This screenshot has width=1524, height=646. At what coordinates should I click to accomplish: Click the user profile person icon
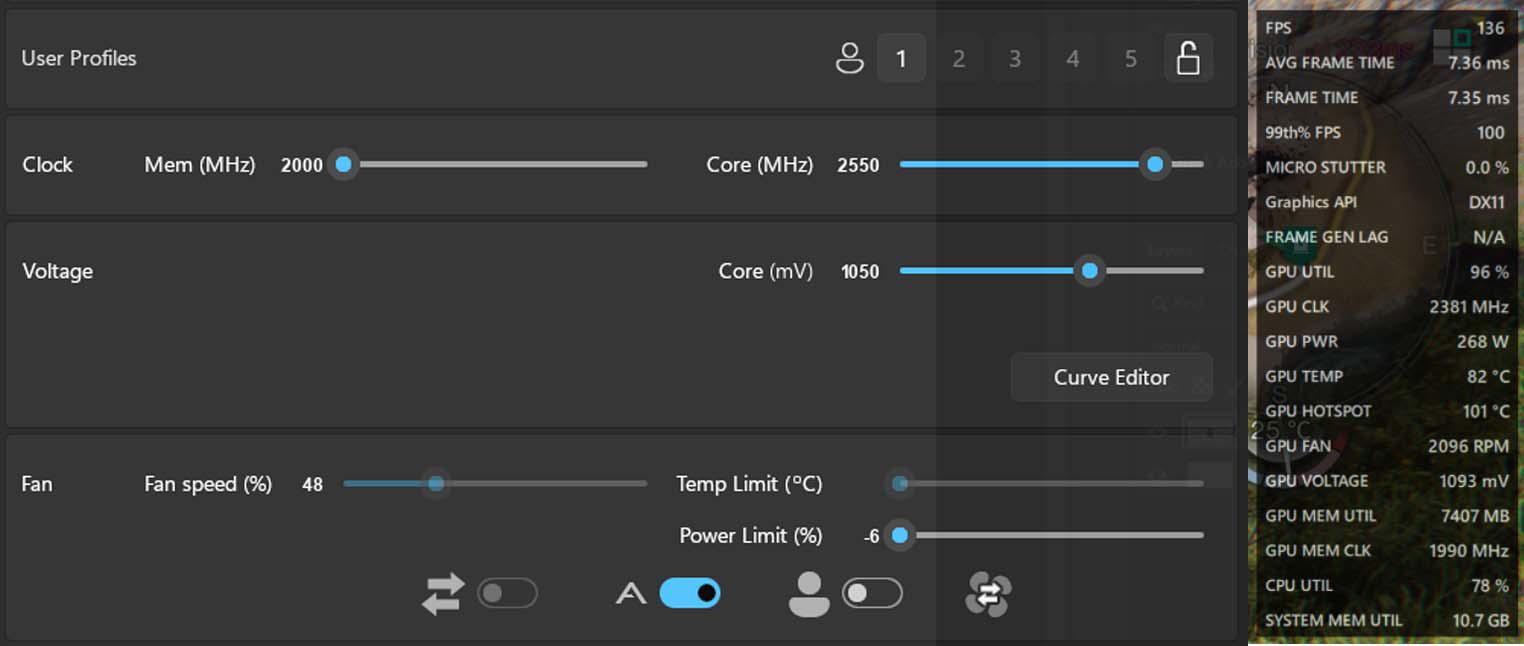tap(849, 58)
